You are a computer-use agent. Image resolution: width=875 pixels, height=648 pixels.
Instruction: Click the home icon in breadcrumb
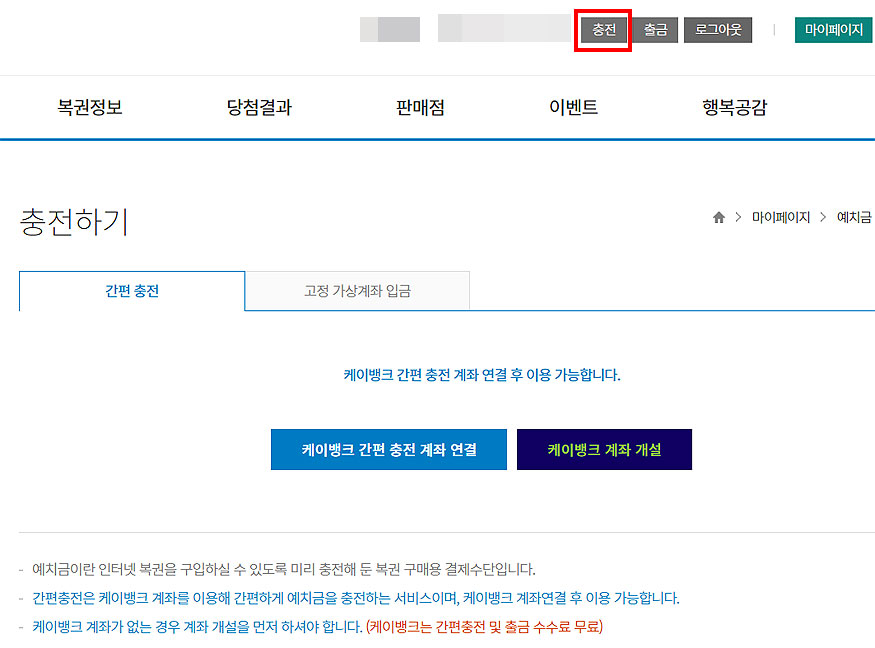(719, 217)
